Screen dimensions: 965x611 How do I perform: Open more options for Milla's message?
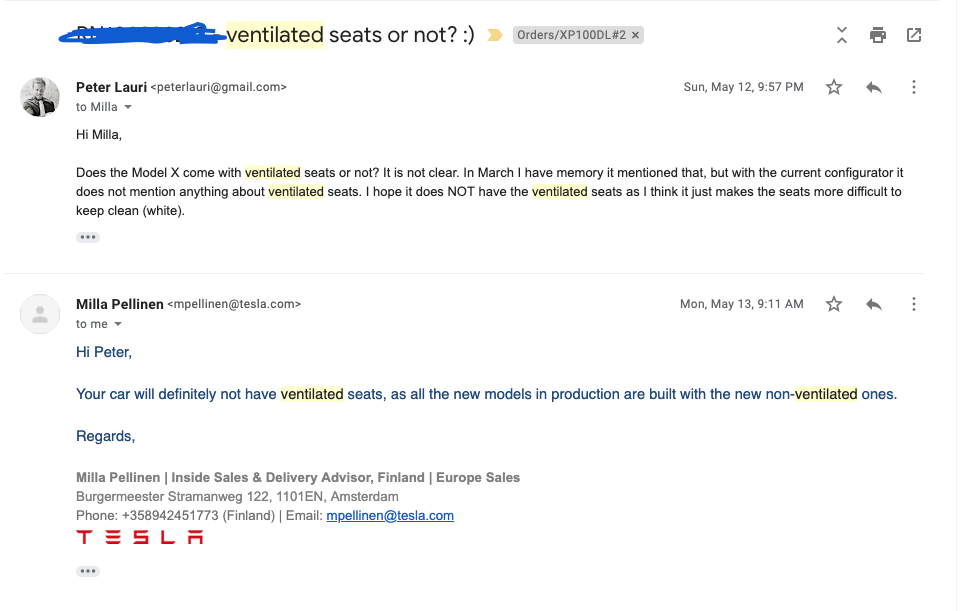click(914, 304)
